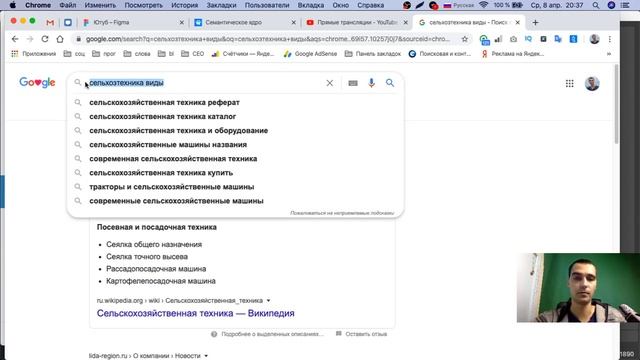Open the bar-chart extension in Chrome toolbar

coord(498,39)
